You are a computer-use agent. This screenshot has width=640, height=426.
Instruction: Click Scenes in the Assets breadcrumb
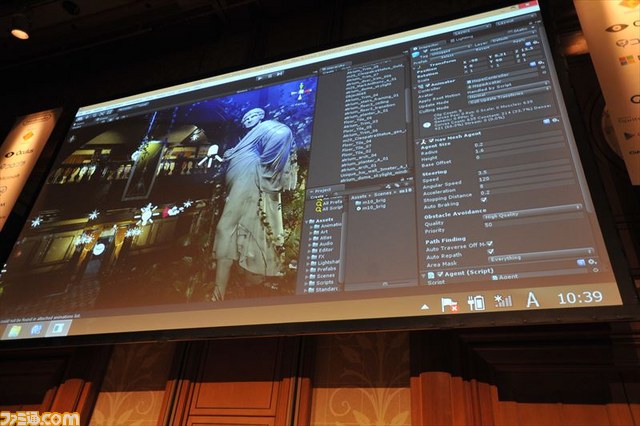click(382, 193)
